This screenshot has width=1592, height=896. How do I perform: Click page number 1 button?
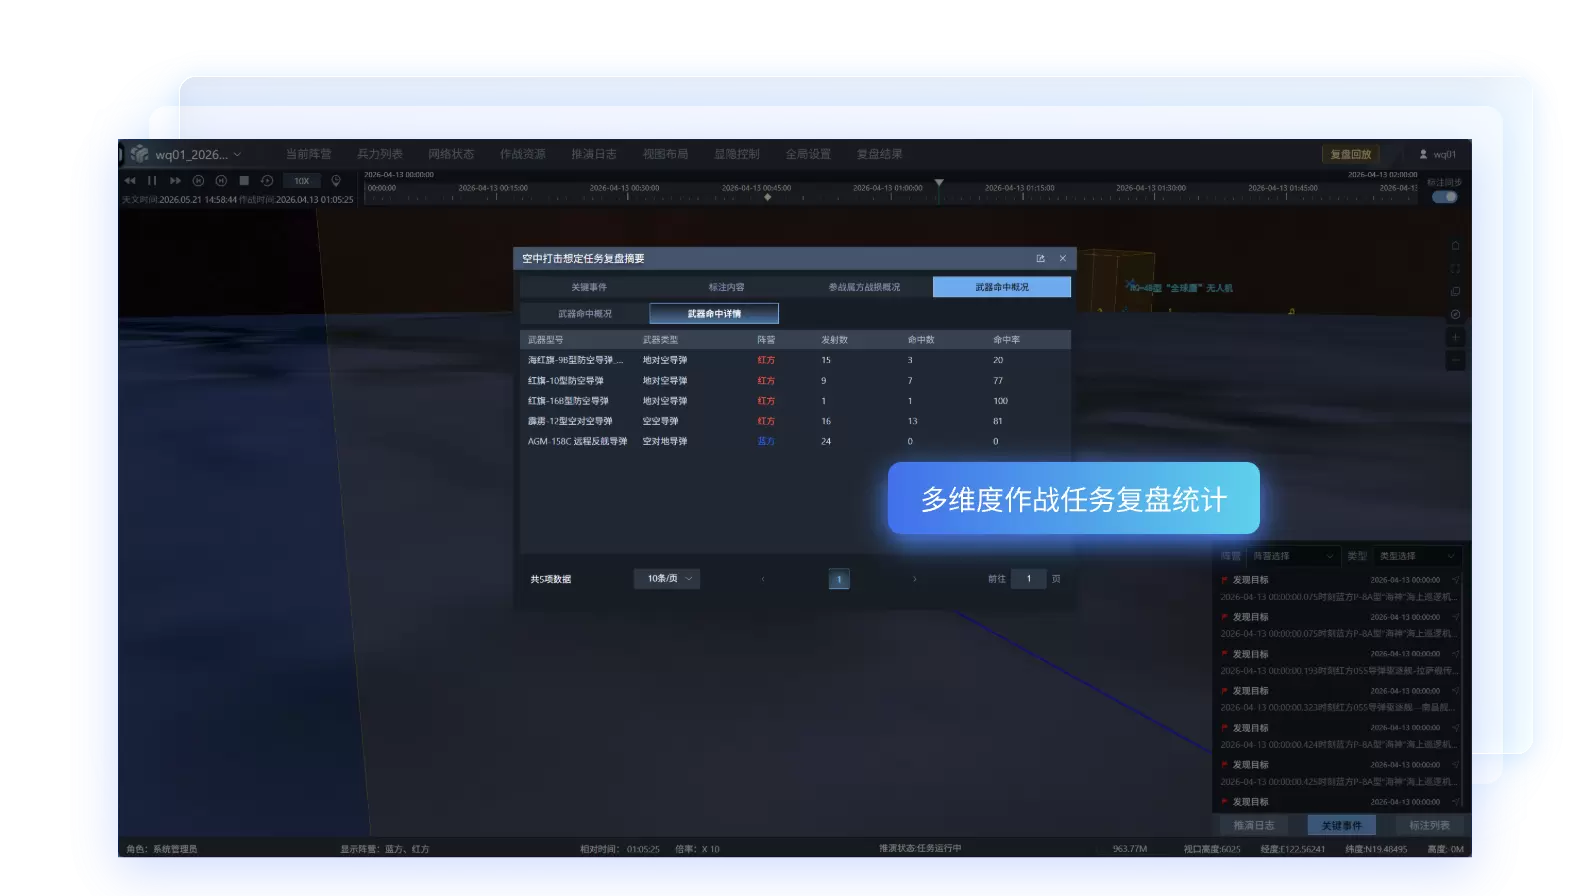pyautogui.click(x=839, y=579)
